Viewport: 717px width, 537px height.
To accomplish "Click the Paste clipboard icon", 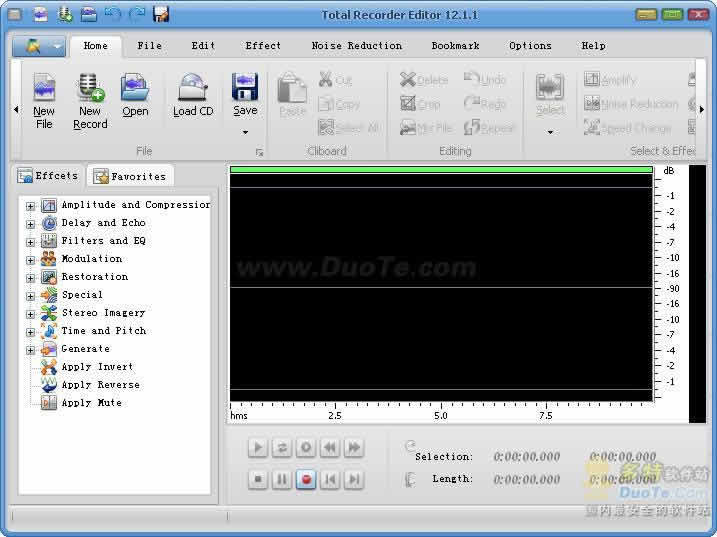I will point(292,88).
